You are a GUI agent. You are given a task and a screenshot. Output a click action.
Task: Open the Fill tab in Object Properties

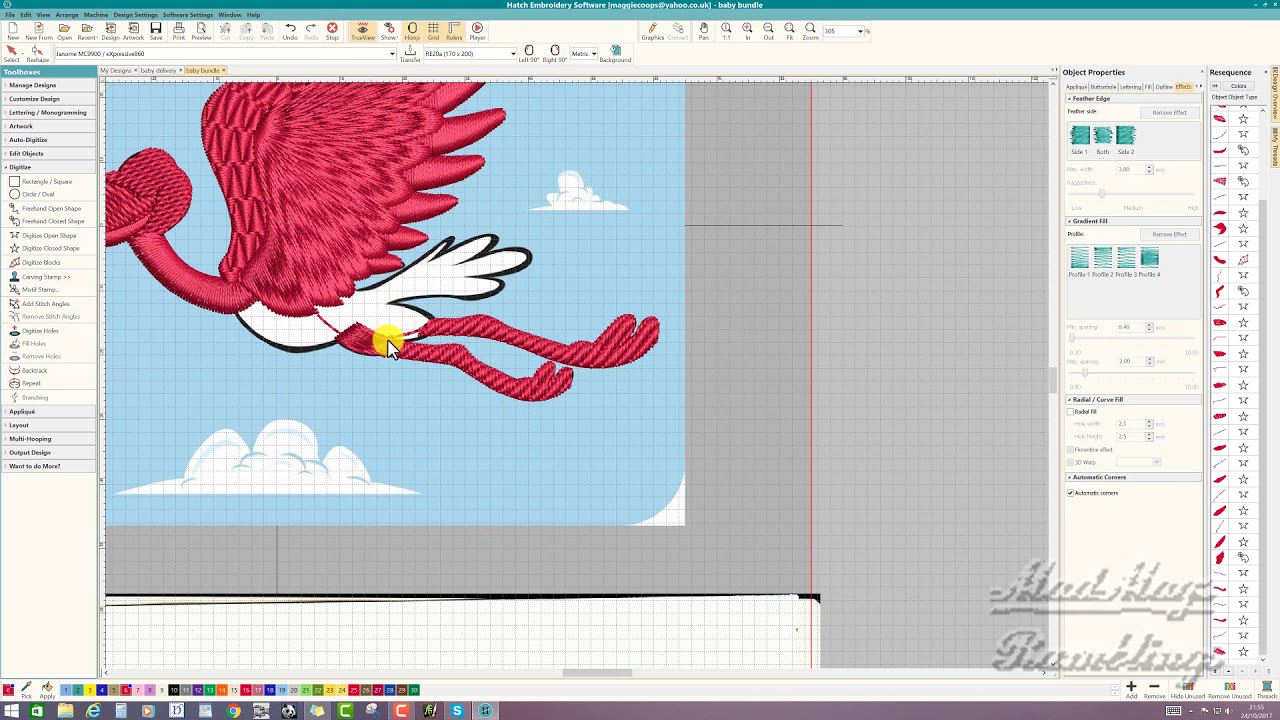click(1149, 87)
